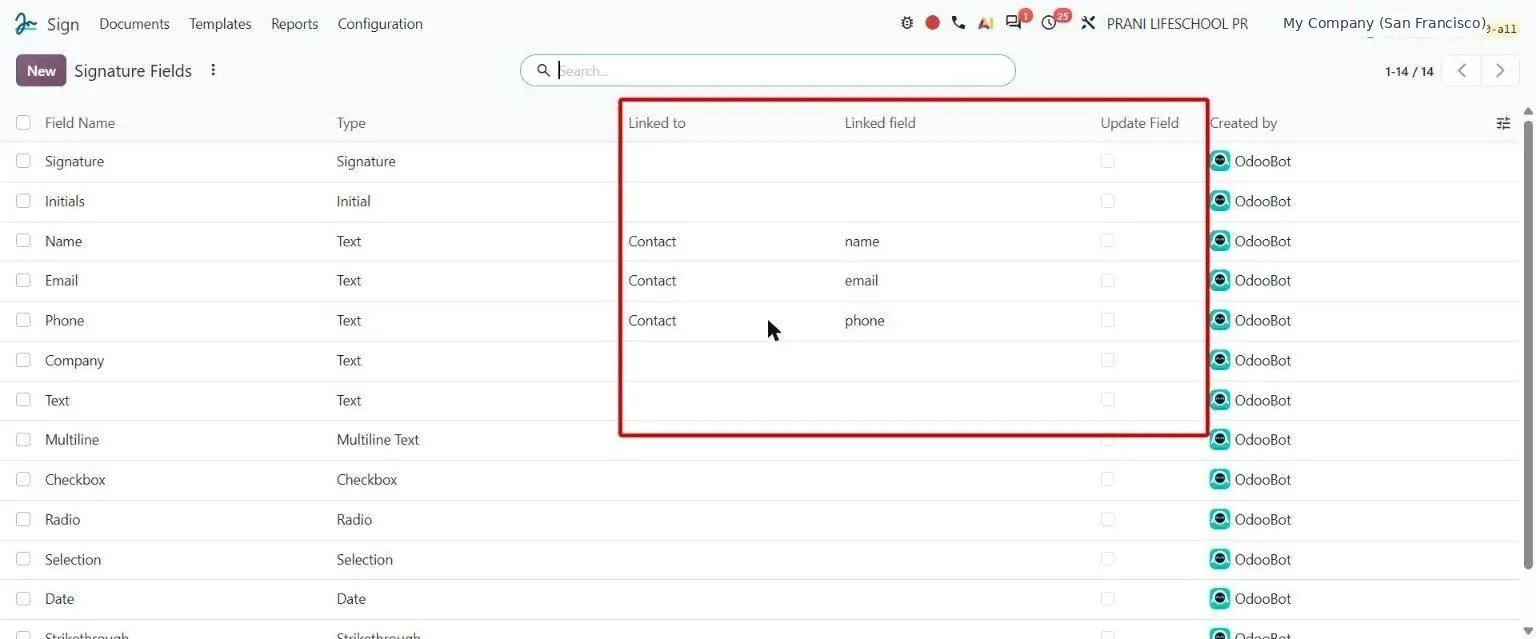Sort by Type column header
1536x639 pixels.
click(351, 123)
